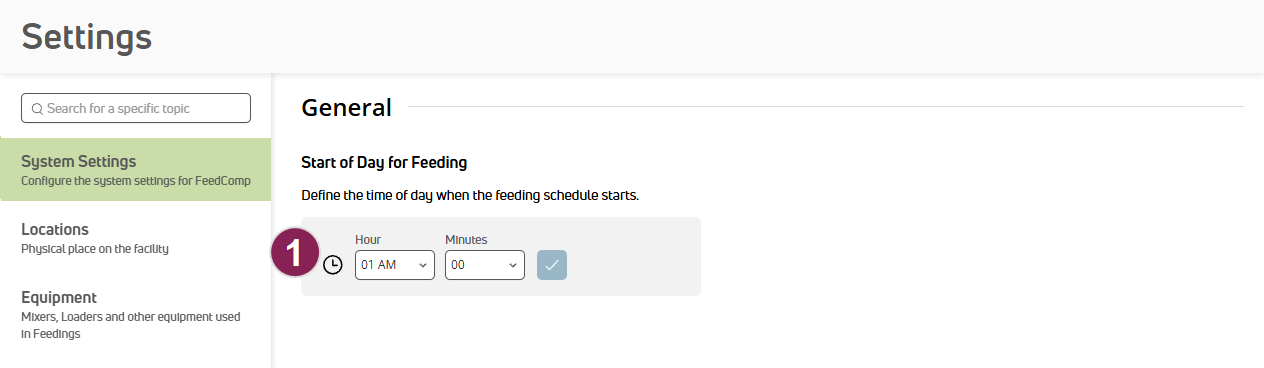Focus the Search for a specific topic field
The height and width of the screenshot is (368, 1264).
pyautogui.click(x=136, y=108)
